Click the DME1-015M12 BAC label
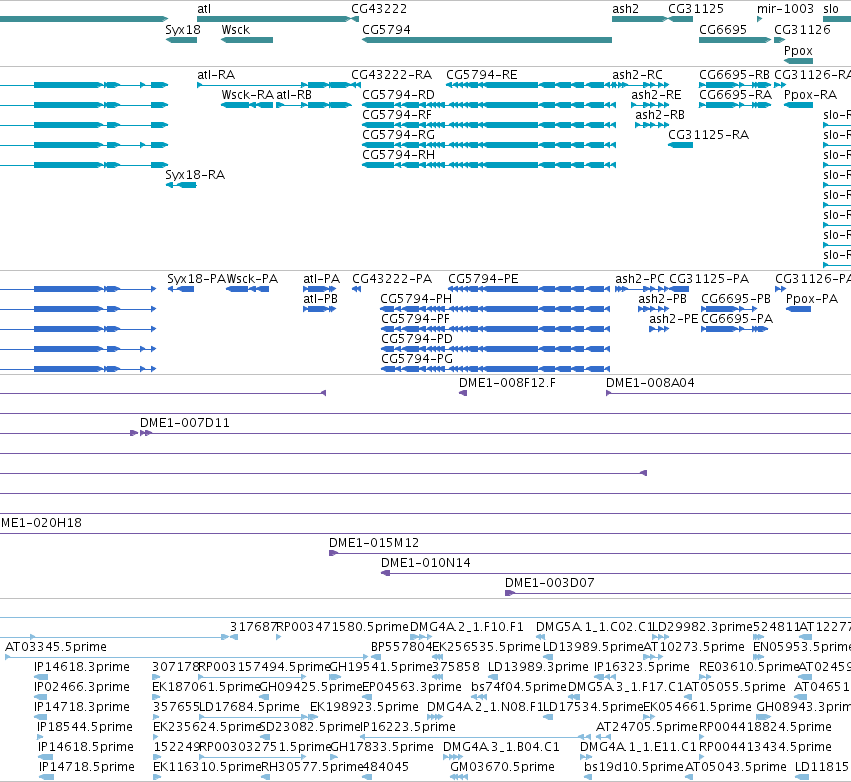The width and height of the screenshot is (851, 782). (374, 543)
